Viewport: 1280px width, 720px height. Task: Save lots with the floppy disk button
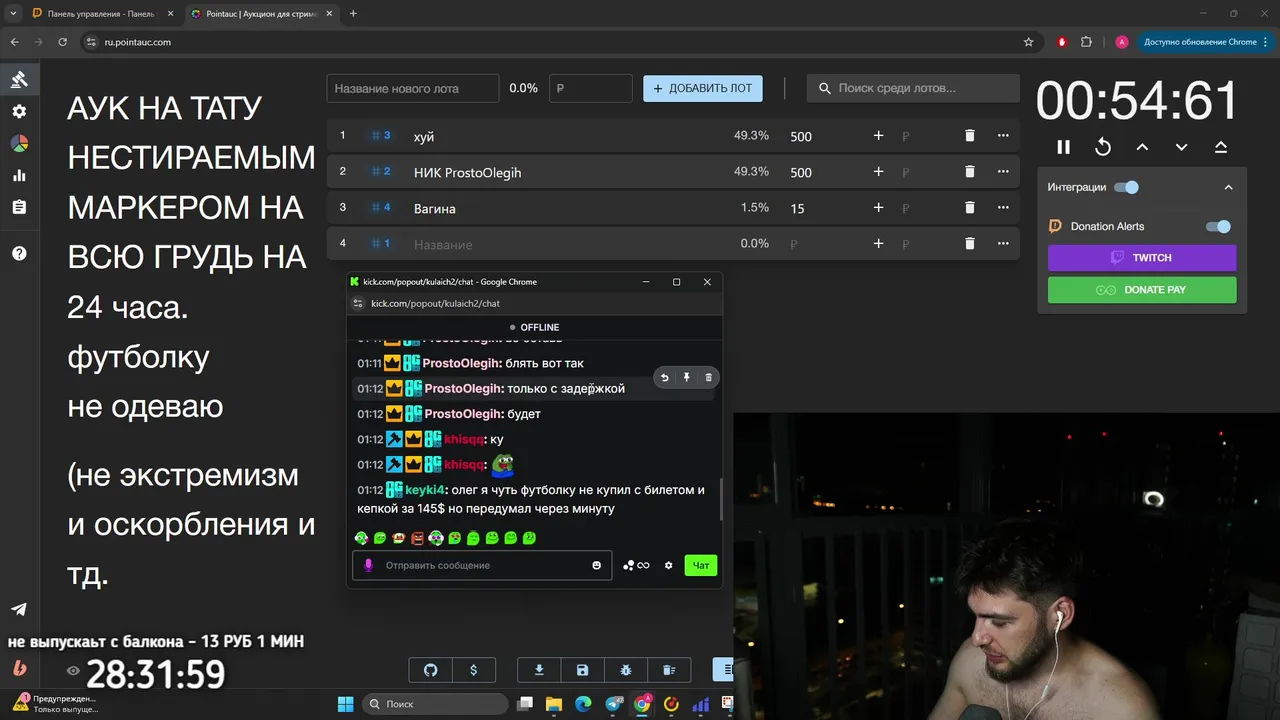pyautogui.click(x=583, y=670)
